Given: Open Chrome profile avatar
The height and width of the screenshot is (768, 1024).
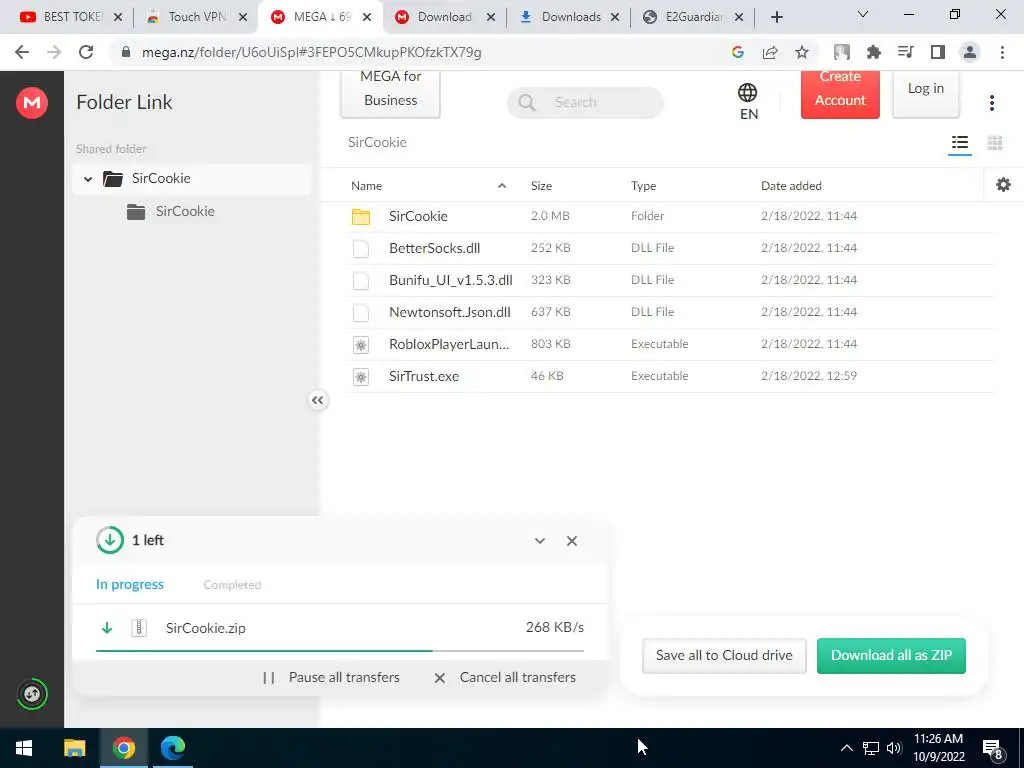Looking at the screenshot, I should [x=970, y=52].
